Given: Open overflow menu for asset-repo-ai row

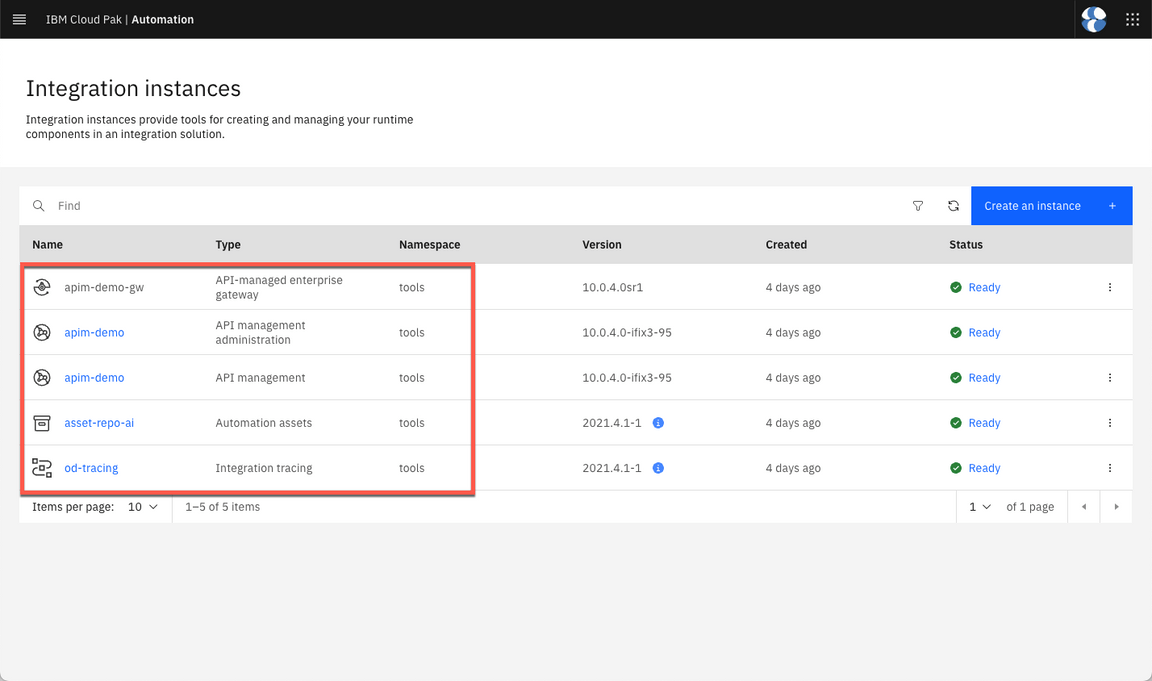Looking at the screenshot, I should click(1110, 423).
